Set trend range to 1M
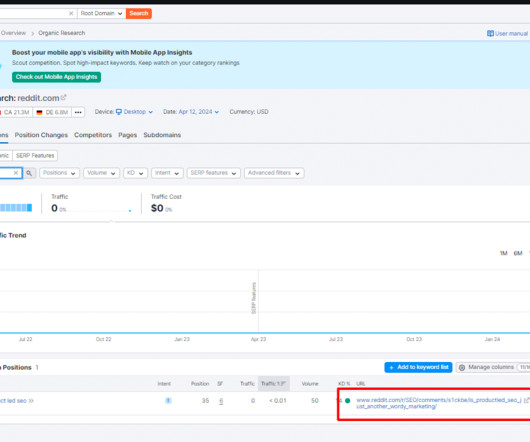Image resolution: width=530 pixels, height=442 pixels. pyautogui.click(x=503, y=253)
